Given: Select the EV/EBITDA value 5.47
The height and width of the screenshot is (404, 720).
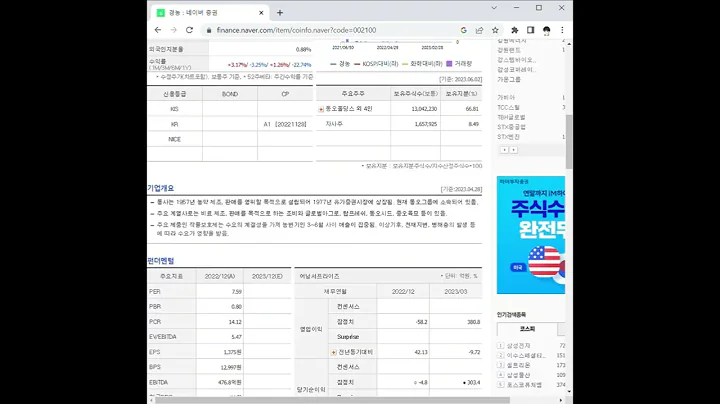Looking at the screenshot, I should pos(236,337).
